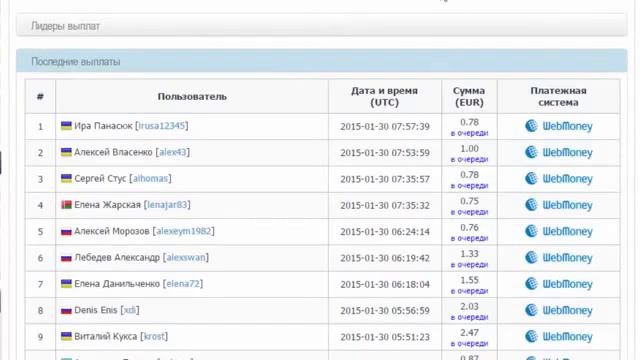Click в очереди status under amount 2.03
Viewport: 640px width, 360px height.
coord(469,317)
